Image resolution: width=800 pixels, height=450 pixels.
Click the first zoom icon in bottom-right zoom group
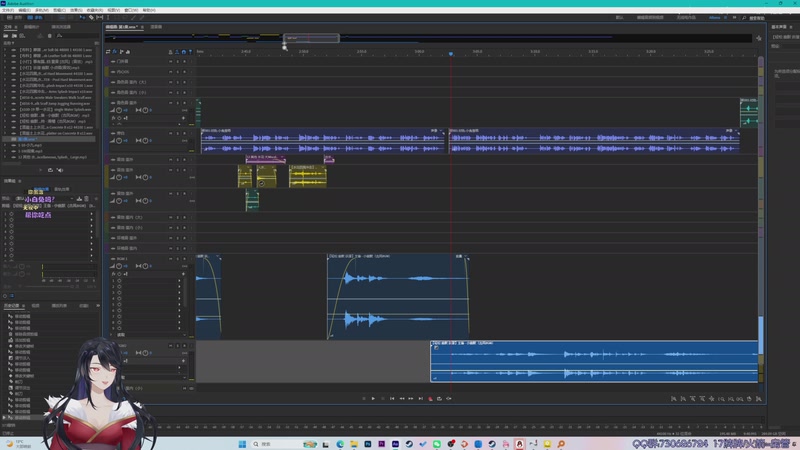pos(673,398)
